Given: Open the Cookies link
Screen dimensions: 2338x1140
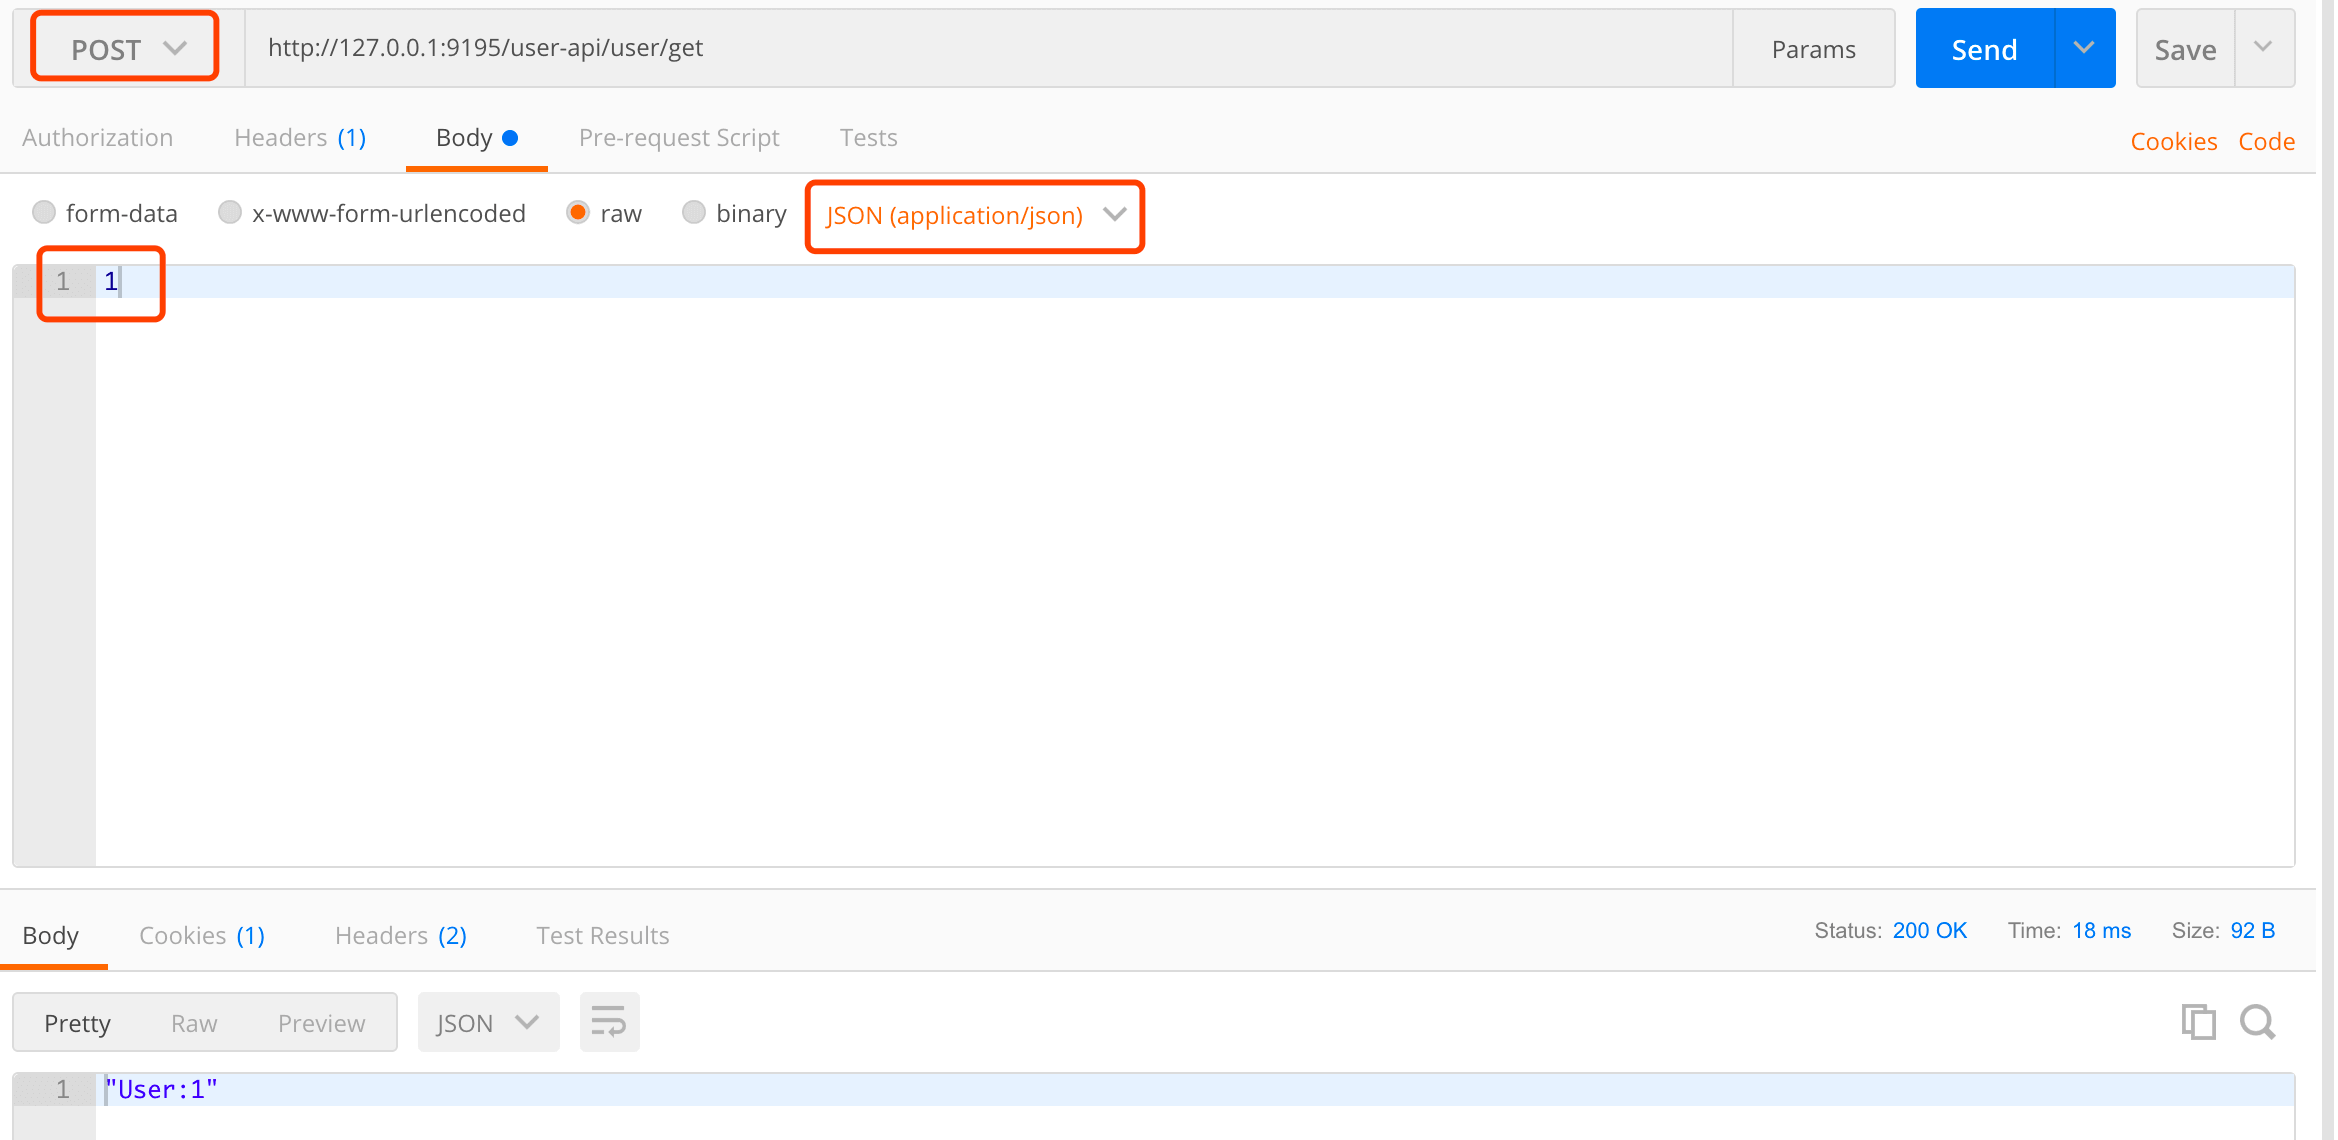Looking at the screenshot, I should pos(2173,142).
